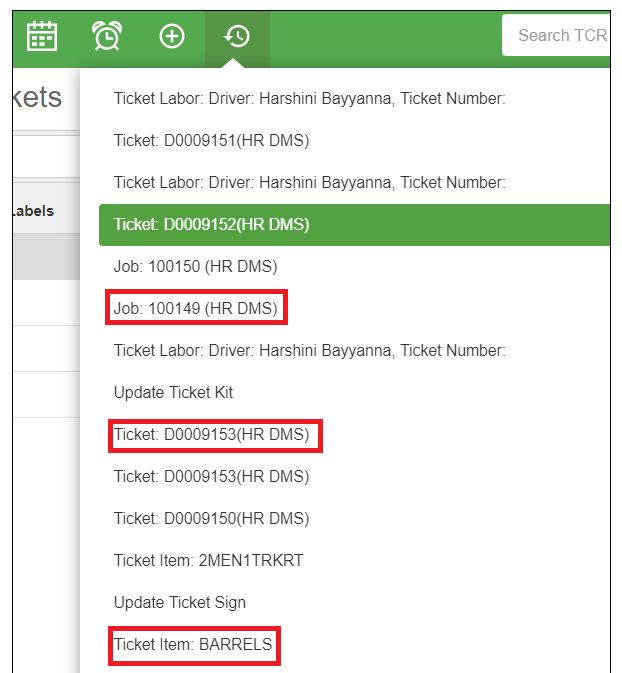Select Ticket: D0009151(HR DMS) from history
Image resolution: width=622 pixels, height=673 pixels.
[211, 141]
